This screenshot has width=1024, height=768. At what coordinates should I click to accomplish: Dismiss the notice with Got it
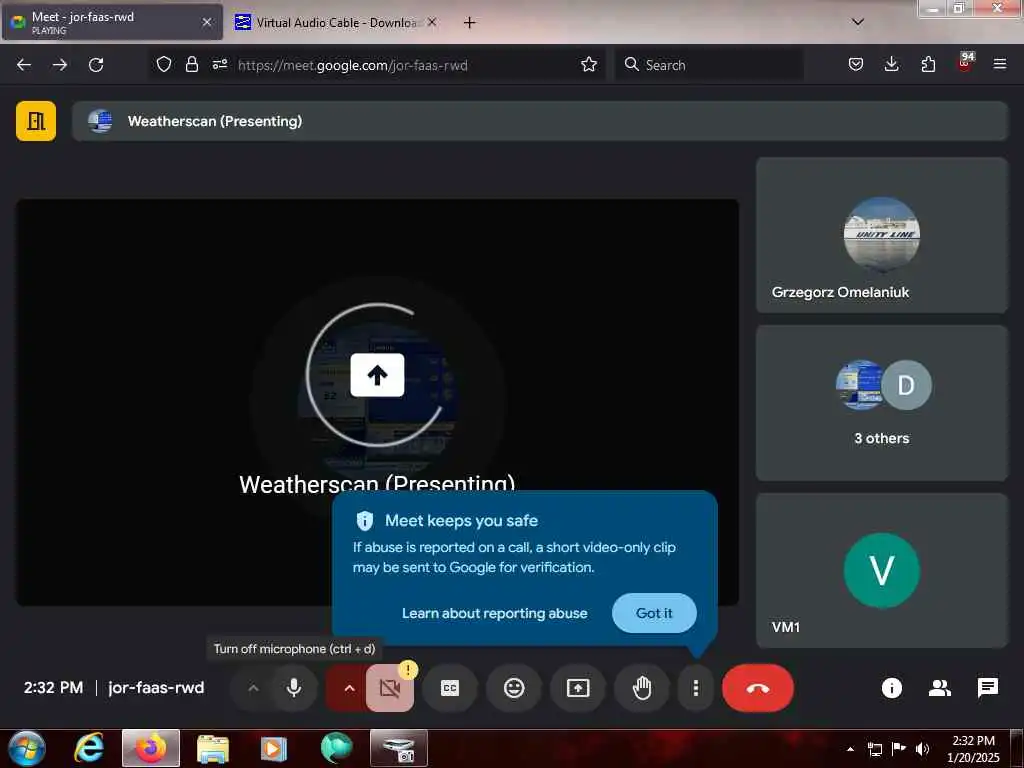point(654,613)
